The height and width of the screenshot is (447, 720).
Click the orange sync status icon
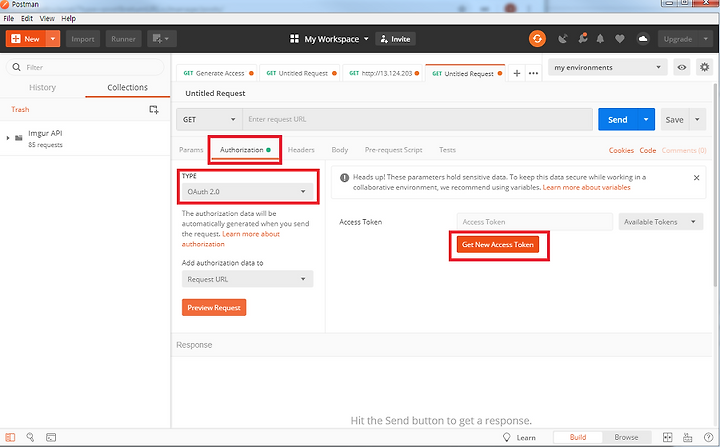point(537,39)
